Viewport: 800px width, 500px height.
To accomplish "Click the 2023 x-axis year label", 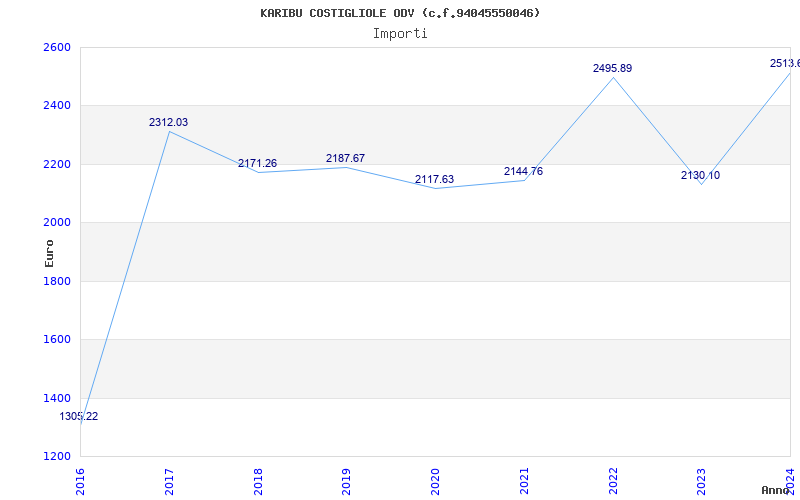I will [702, 482].
